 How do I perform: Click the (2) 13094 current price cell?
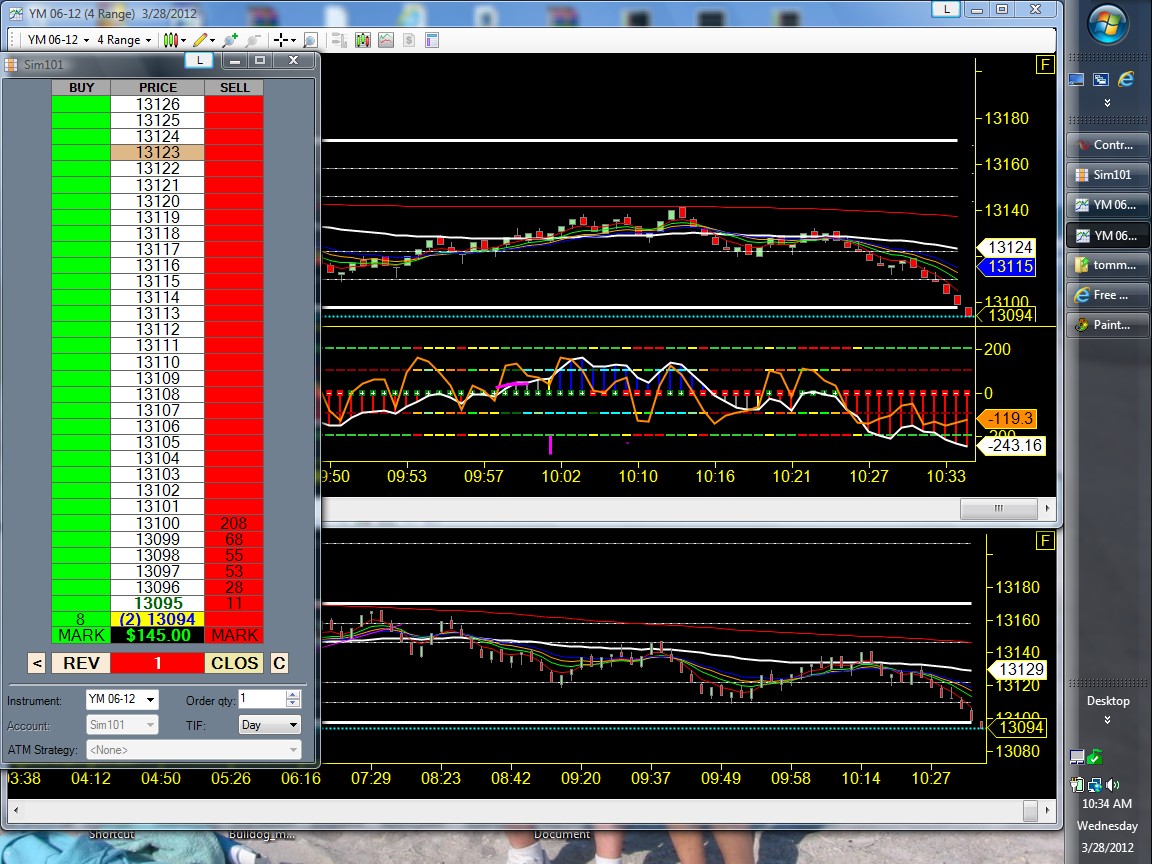coord(157,619)
